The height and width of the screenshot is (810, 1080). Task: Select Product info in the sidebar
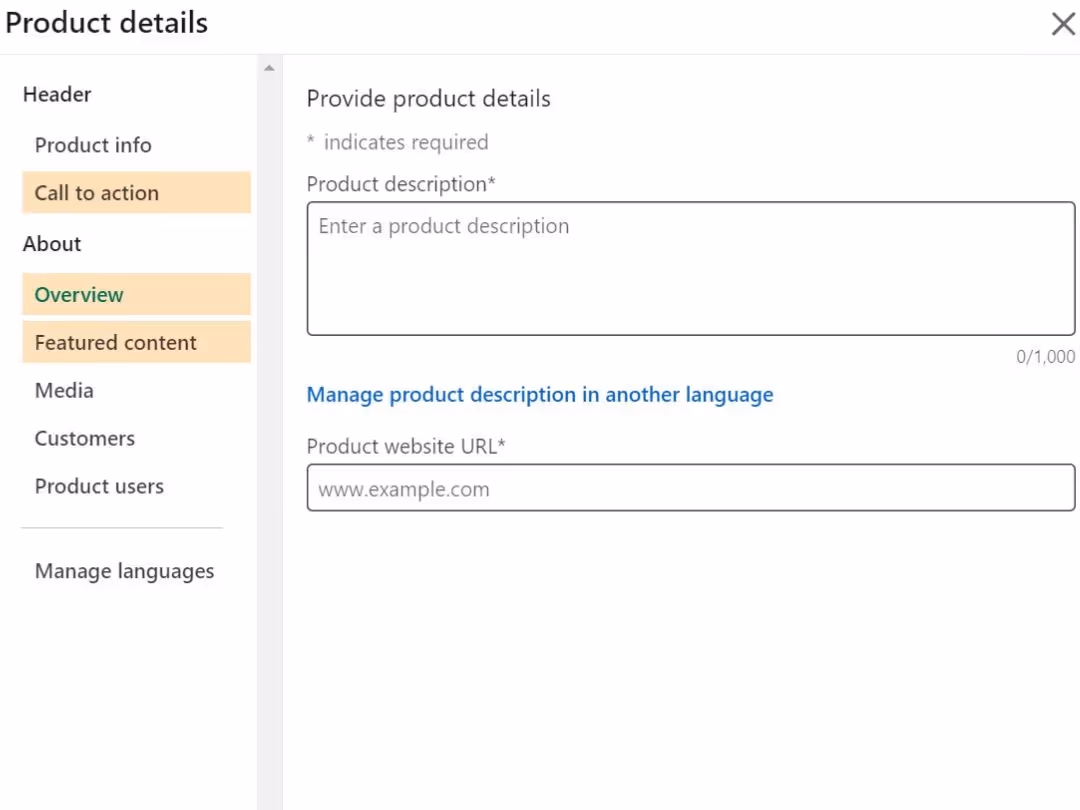pyautogui.click(x=93, y=145)
